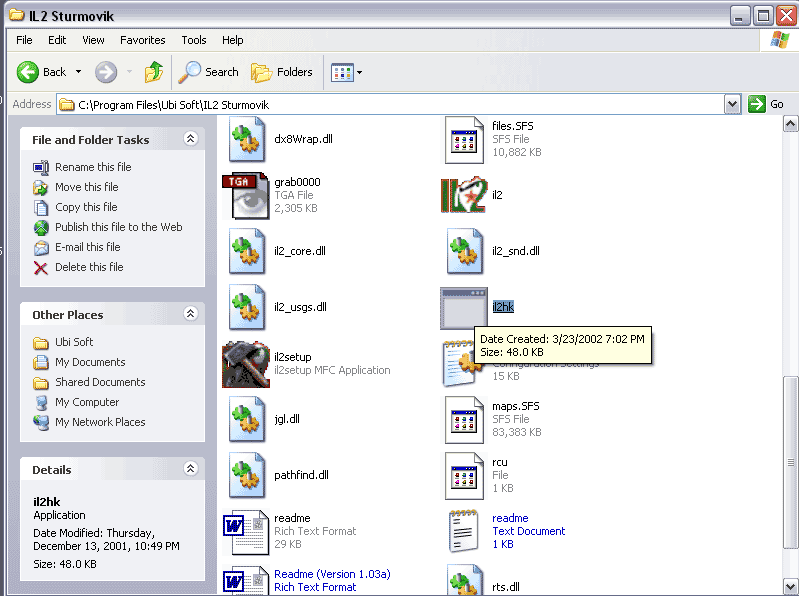Select the grab0000 TGA file icon
Viewport: 799px width, 596px height.
point(246,196)
